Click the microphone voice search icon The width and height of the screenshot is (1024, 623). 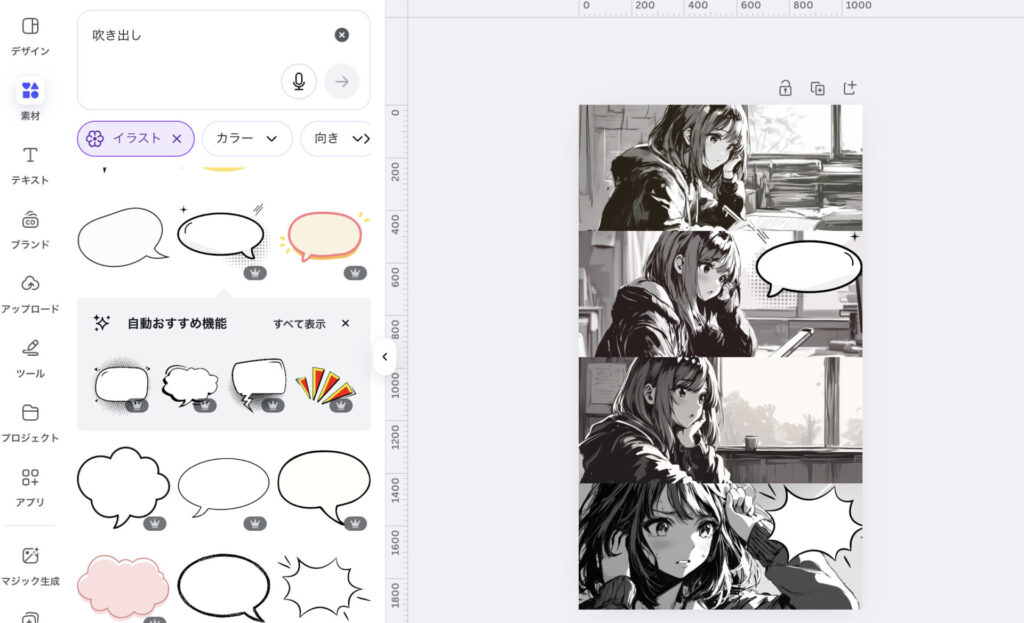298,82
